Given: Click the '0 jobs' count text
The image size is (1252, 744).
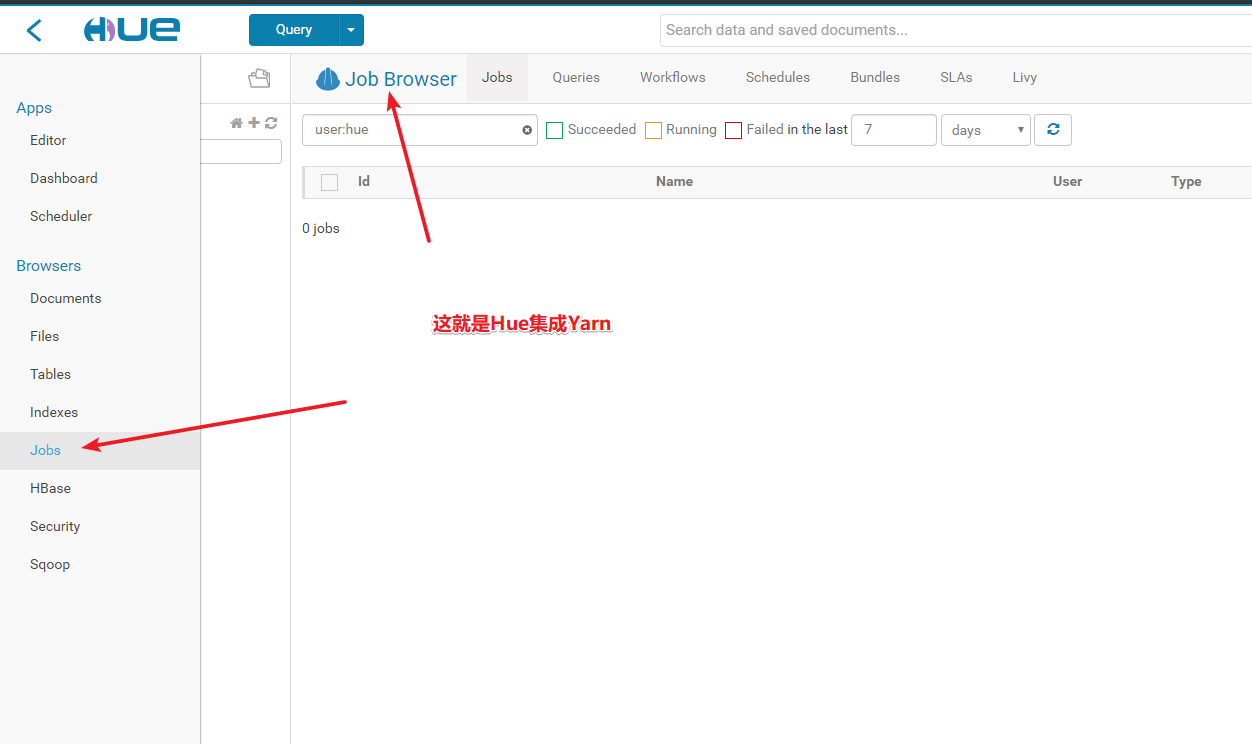Looking at the screenshot, I should [x=321, y=228].
